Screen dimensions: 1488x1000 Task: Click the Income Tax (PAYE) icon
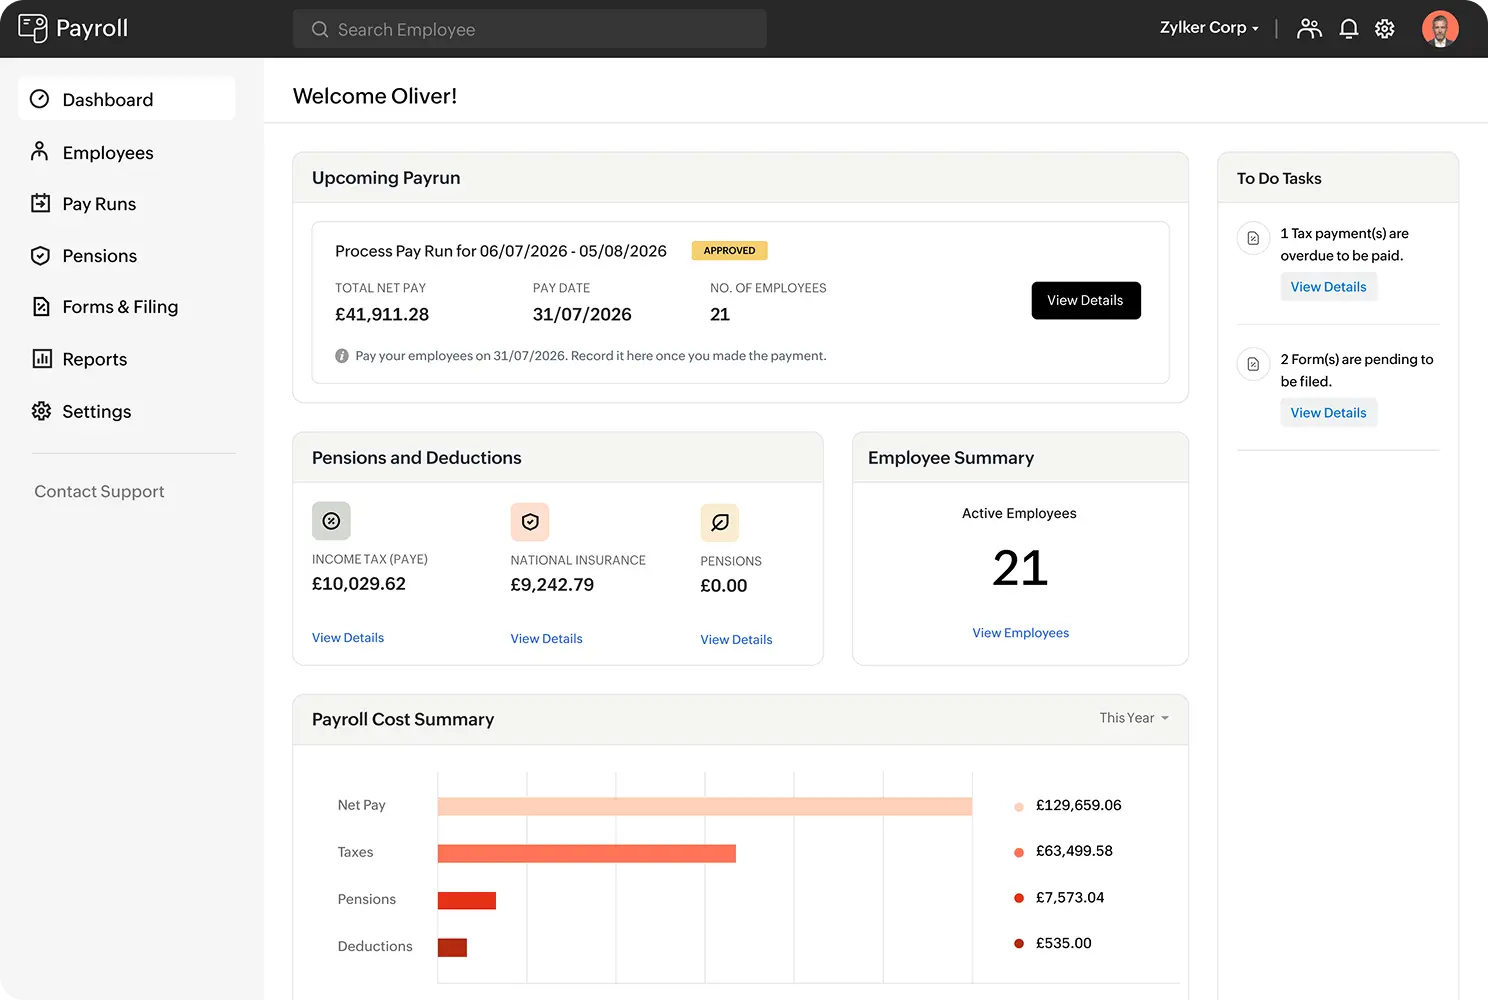coord(331,521)
